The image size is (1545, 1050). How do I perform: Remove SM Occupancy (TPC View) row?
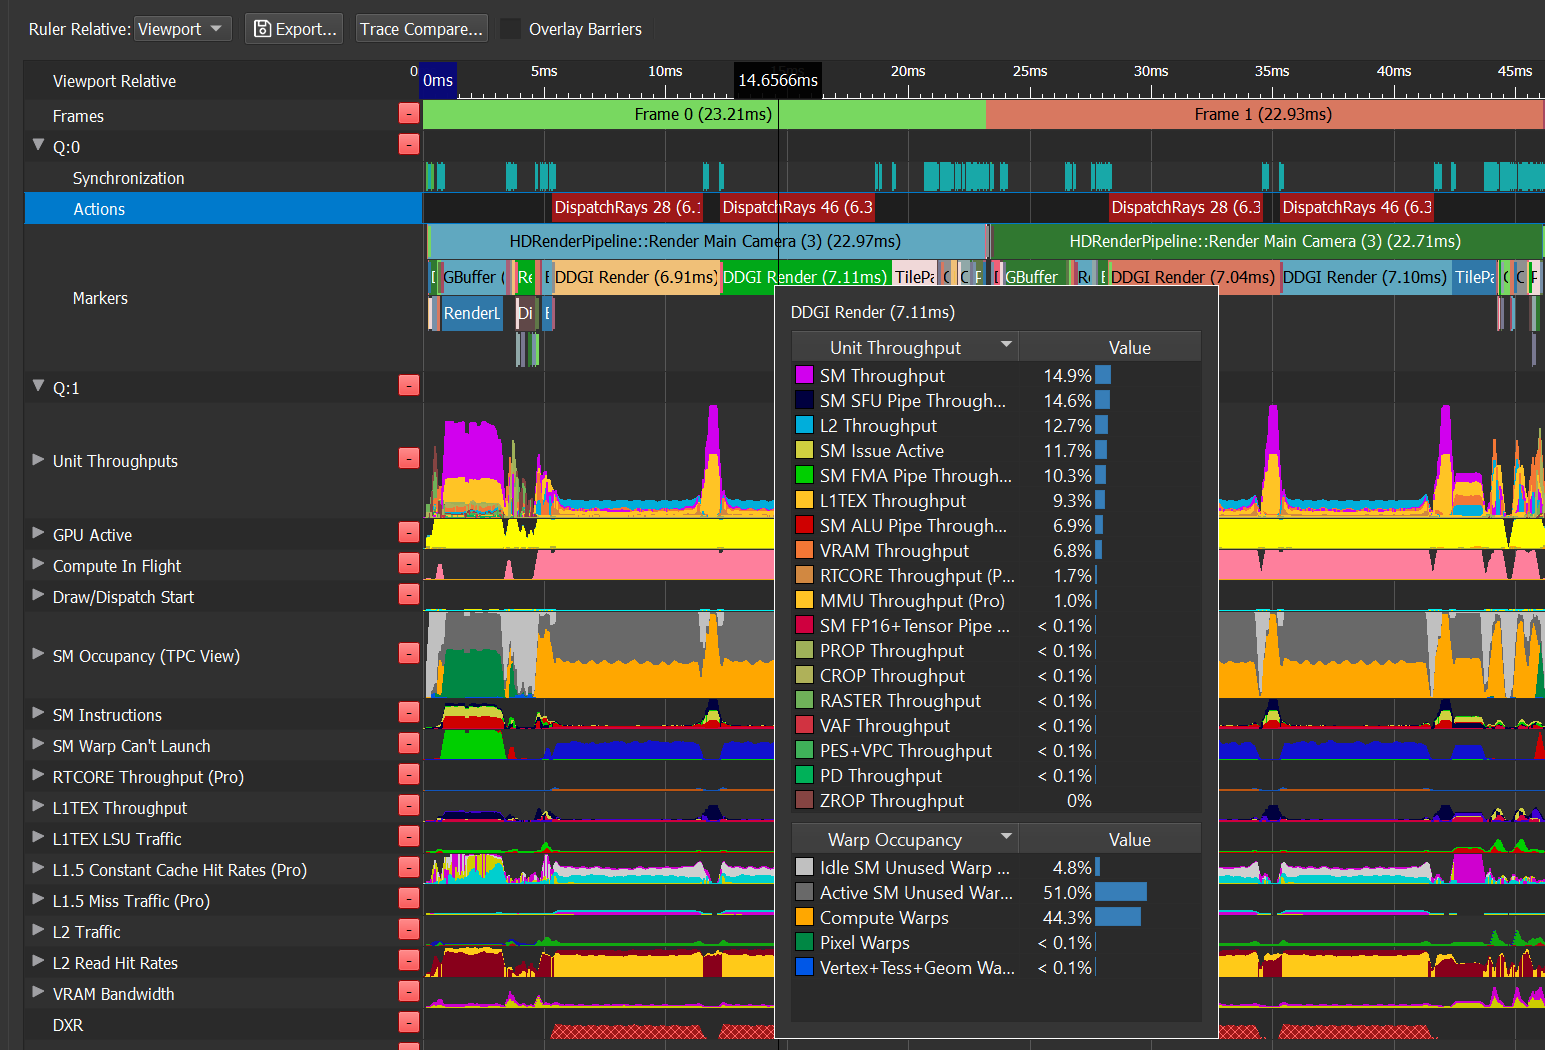409,654
